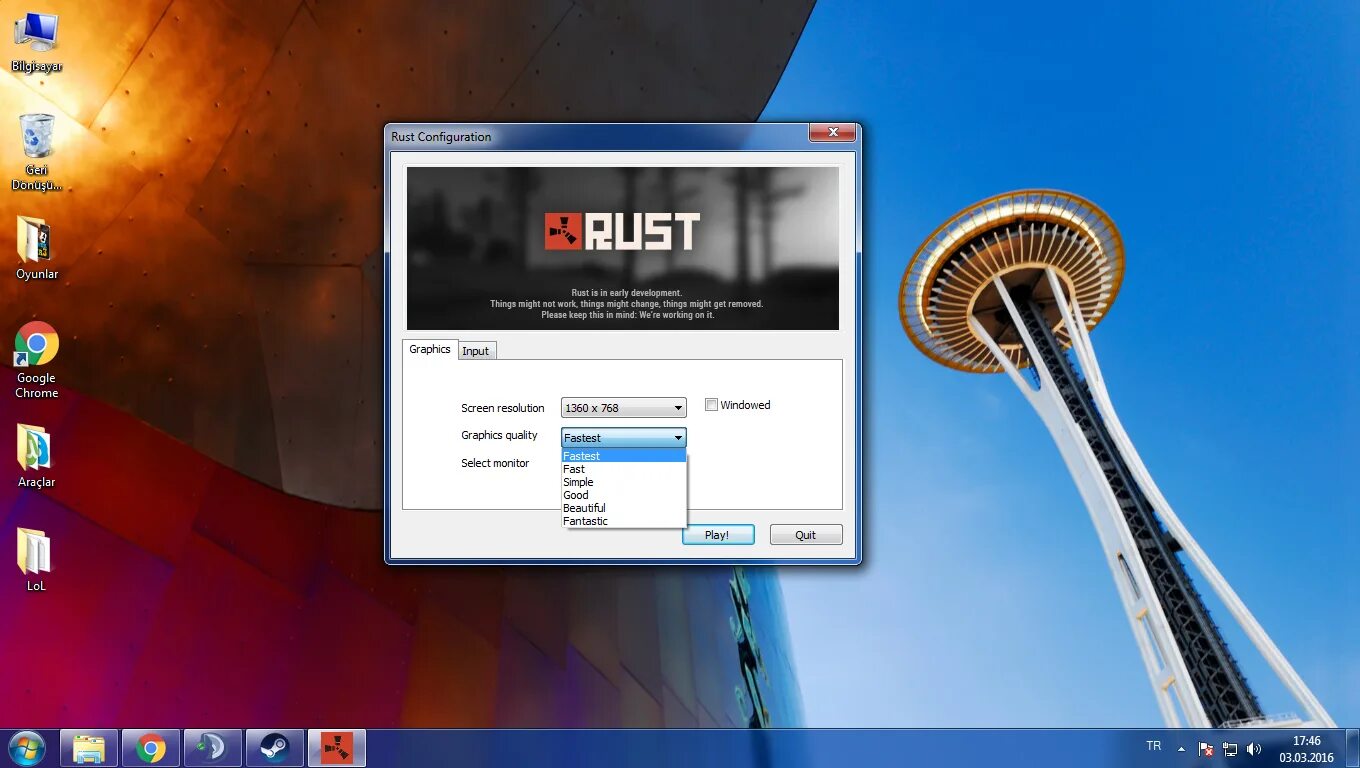This screenshot has width=1360, height=768.
Task: Open the network status tray icon
Action: click(1230, 748)
